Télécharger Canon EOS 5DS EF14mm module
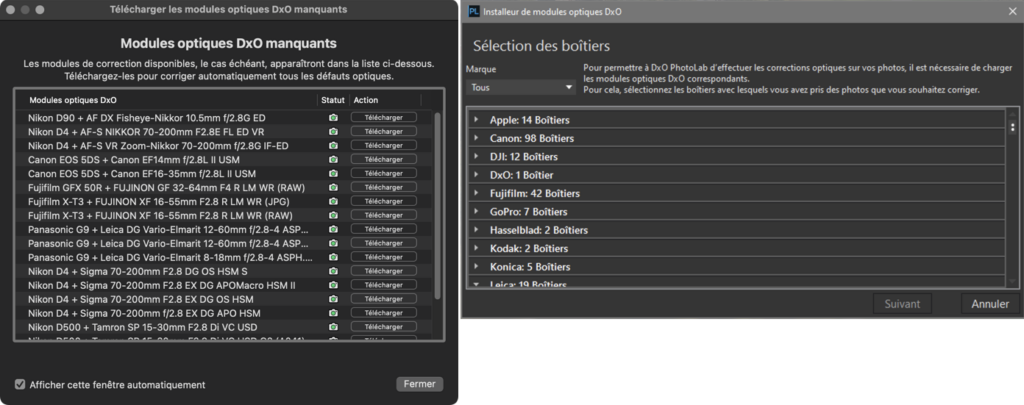 pos(383,159)
